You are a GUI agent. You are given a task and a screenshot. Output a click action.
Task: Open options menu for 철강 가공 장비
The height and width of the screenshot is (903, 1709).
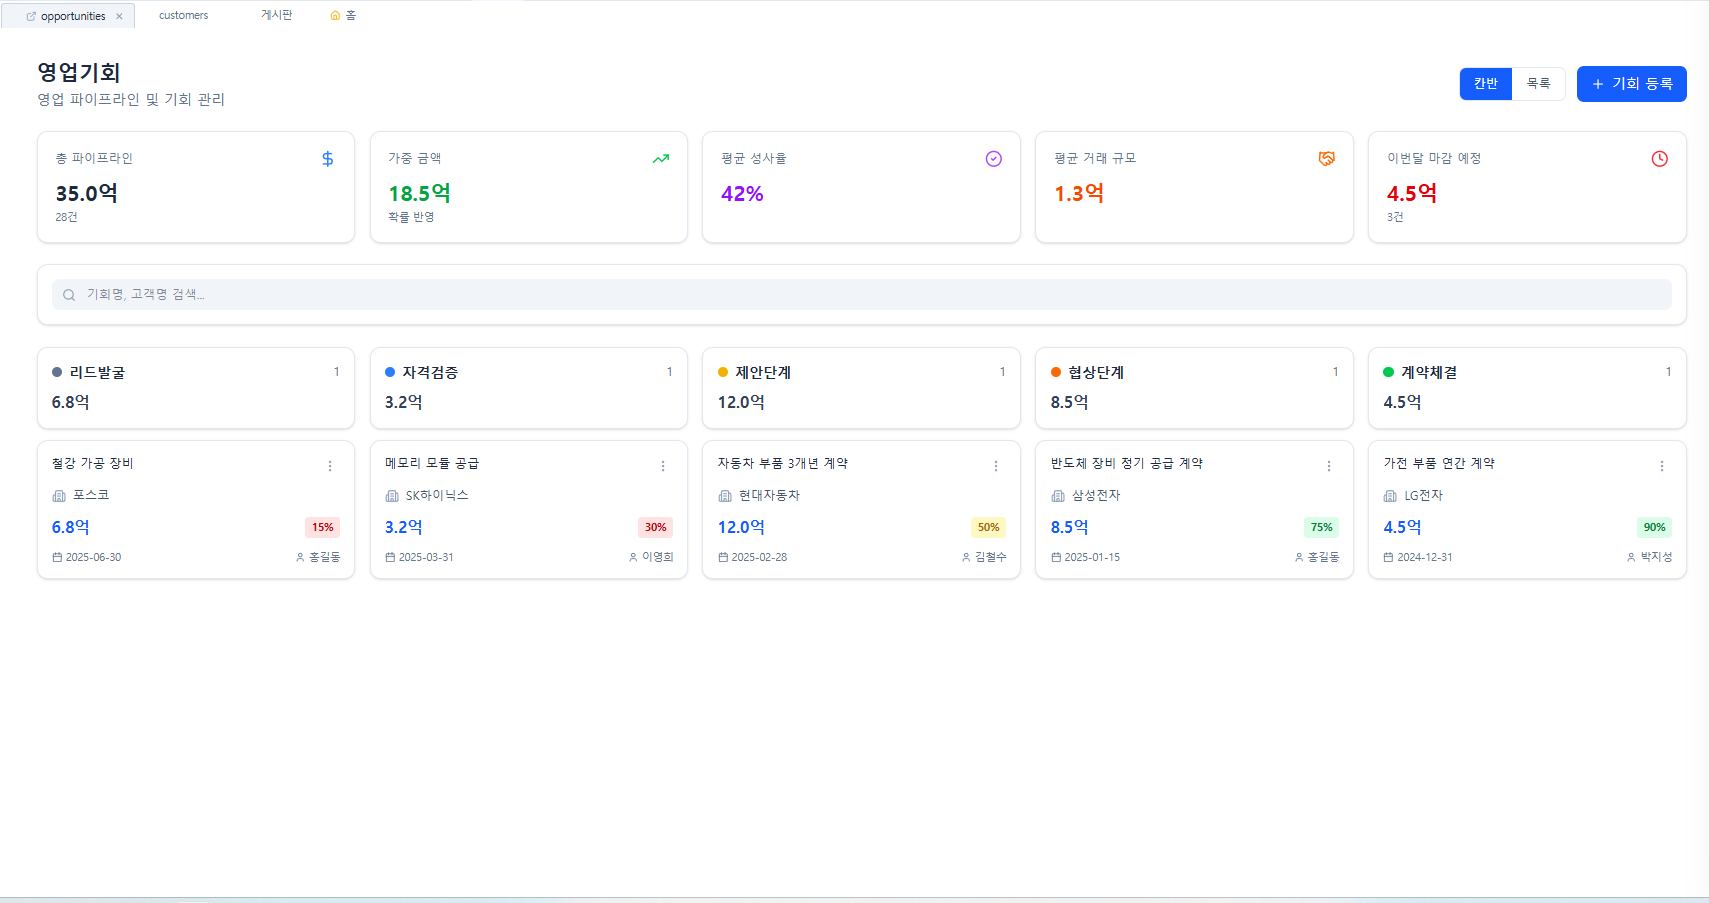tap(330, 466)
